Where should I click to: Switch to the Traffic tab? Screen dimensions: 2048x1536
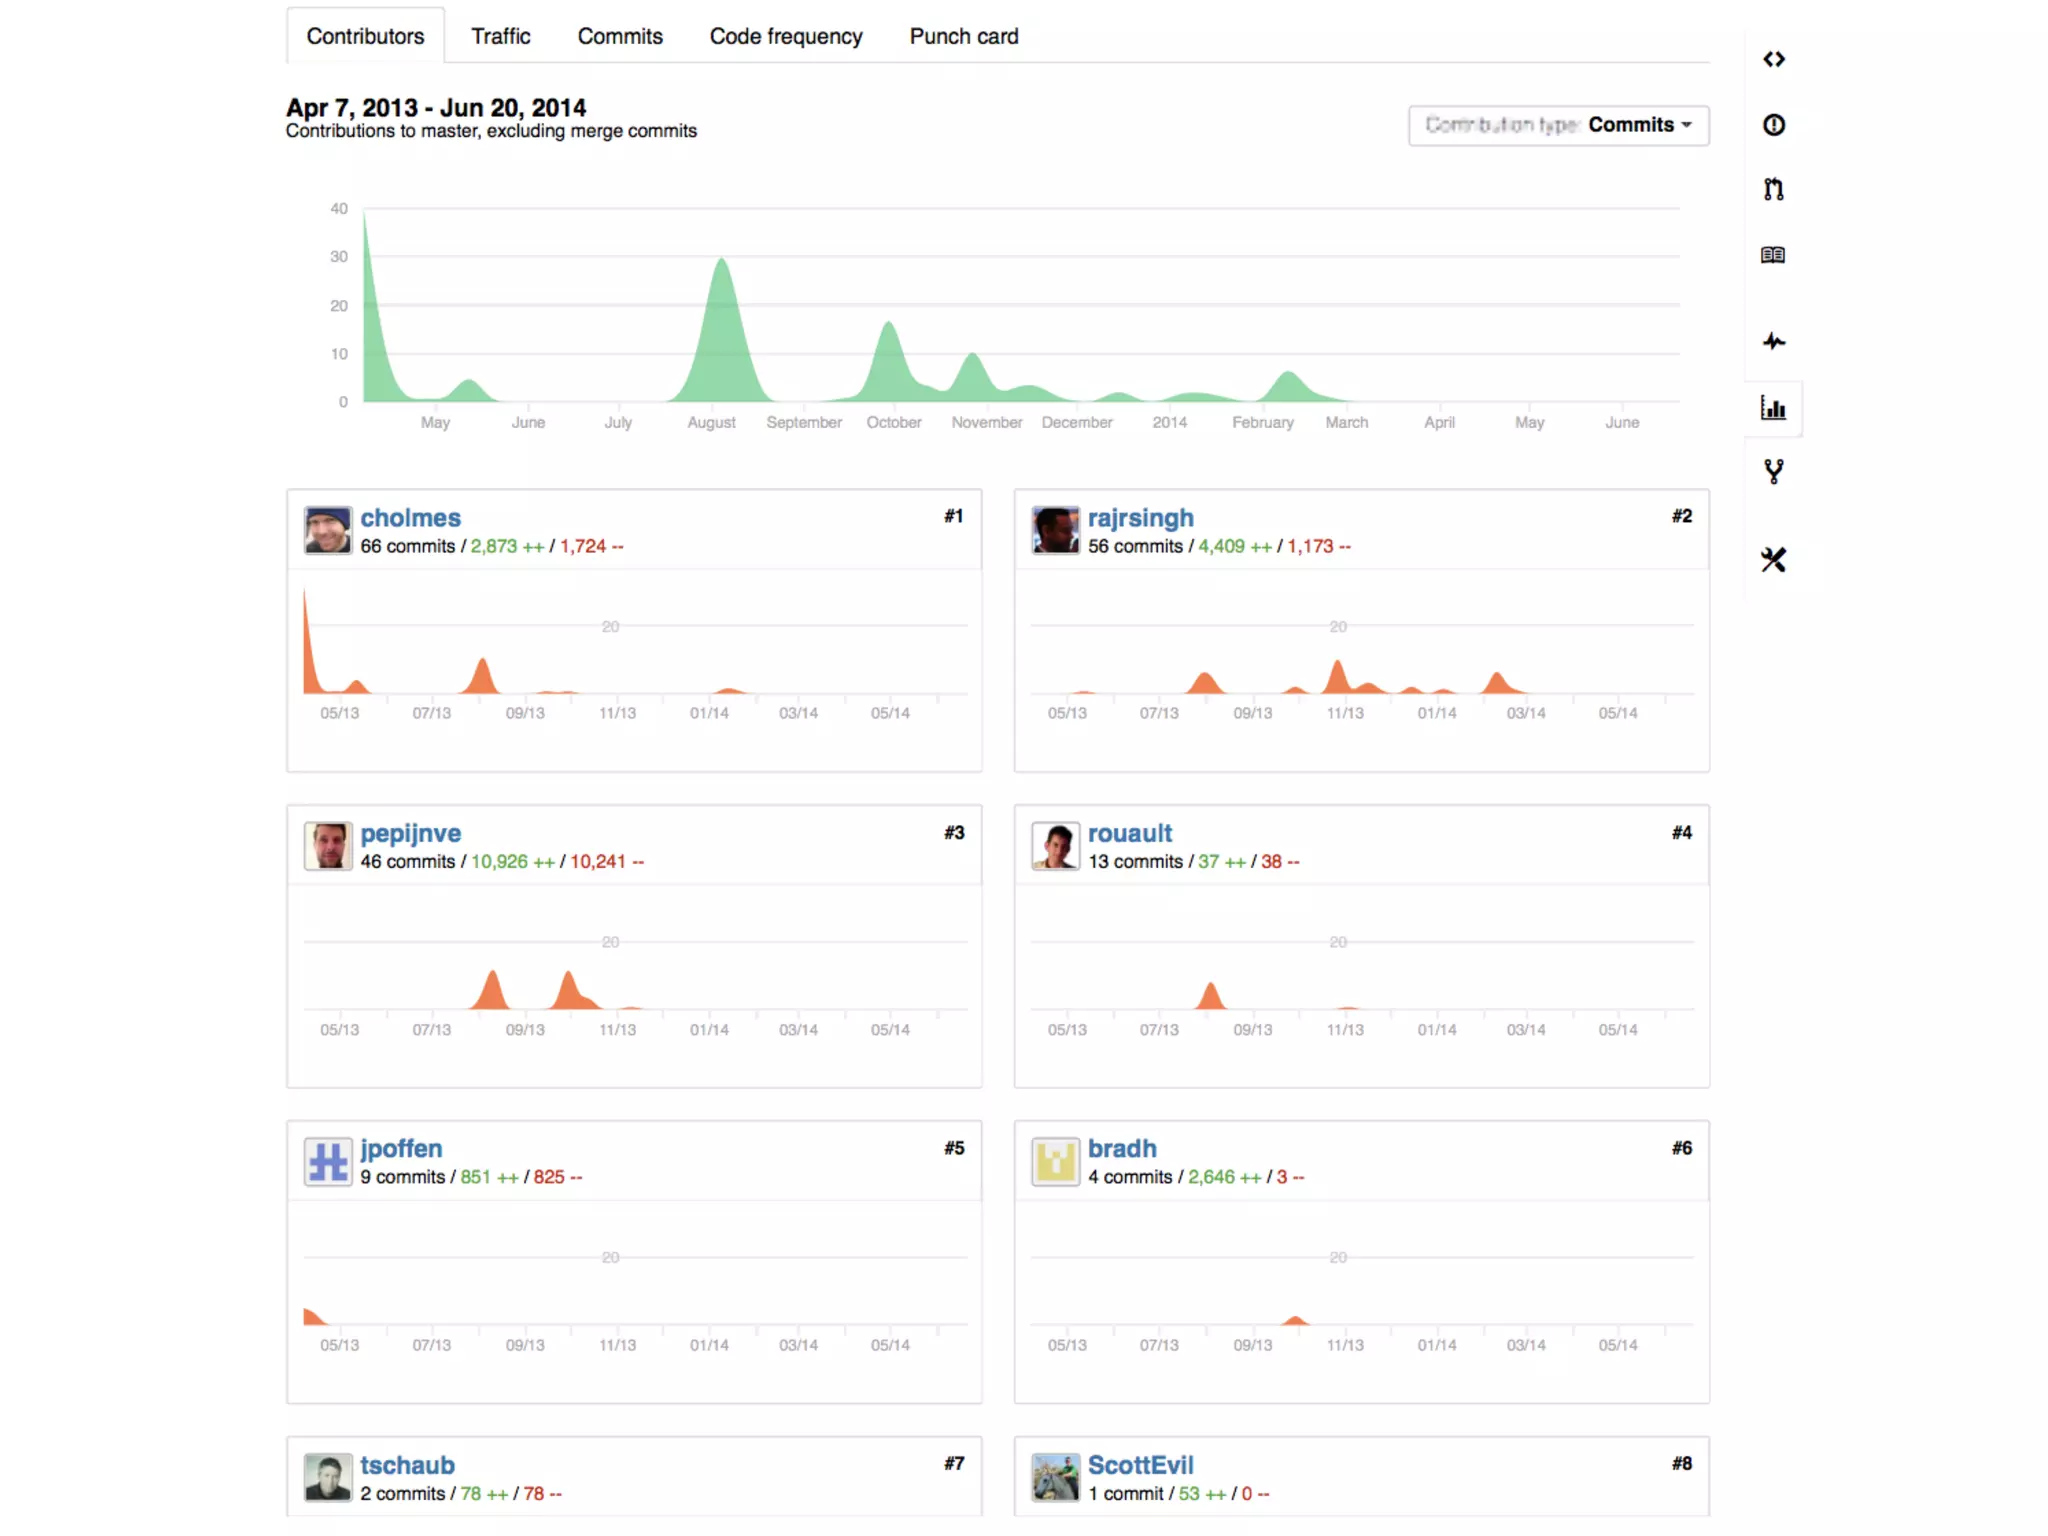[x=500, y=37]
